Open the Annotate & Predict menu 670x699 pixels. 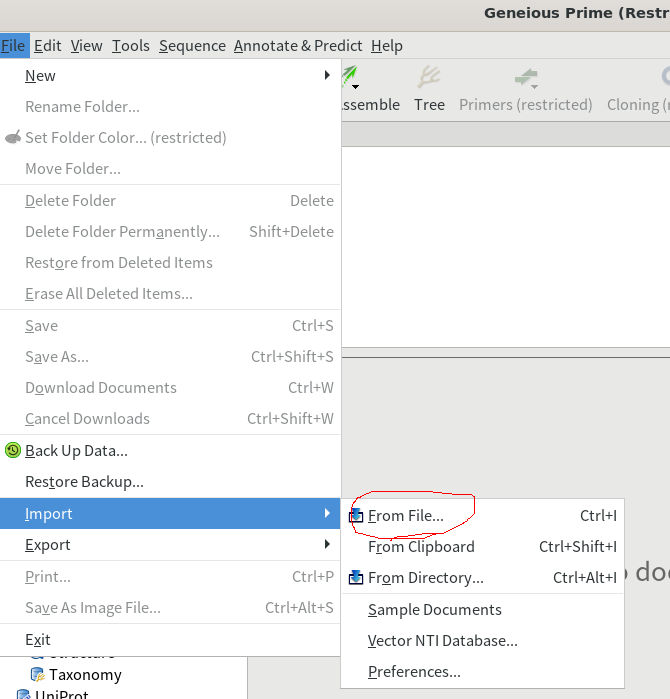coord(298,45)
